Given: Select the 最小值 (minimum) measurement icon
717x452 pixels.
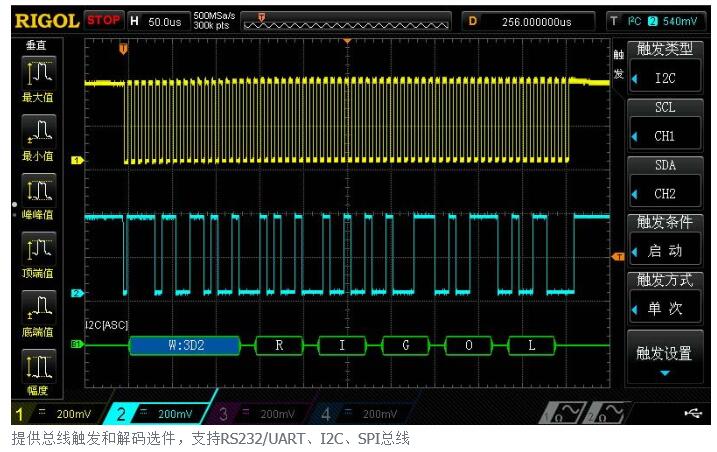Looking at the screenshot, I should click(x=38, y=131).
